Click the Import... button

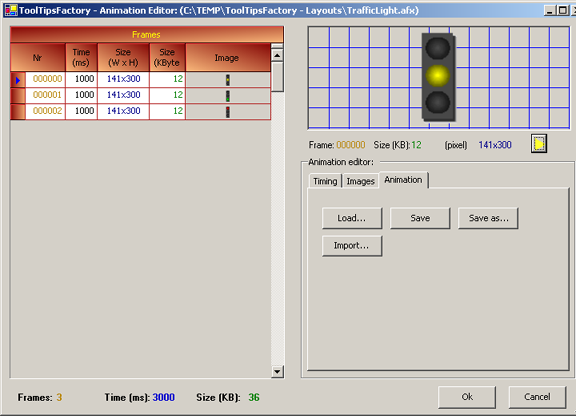click(352, 245)
